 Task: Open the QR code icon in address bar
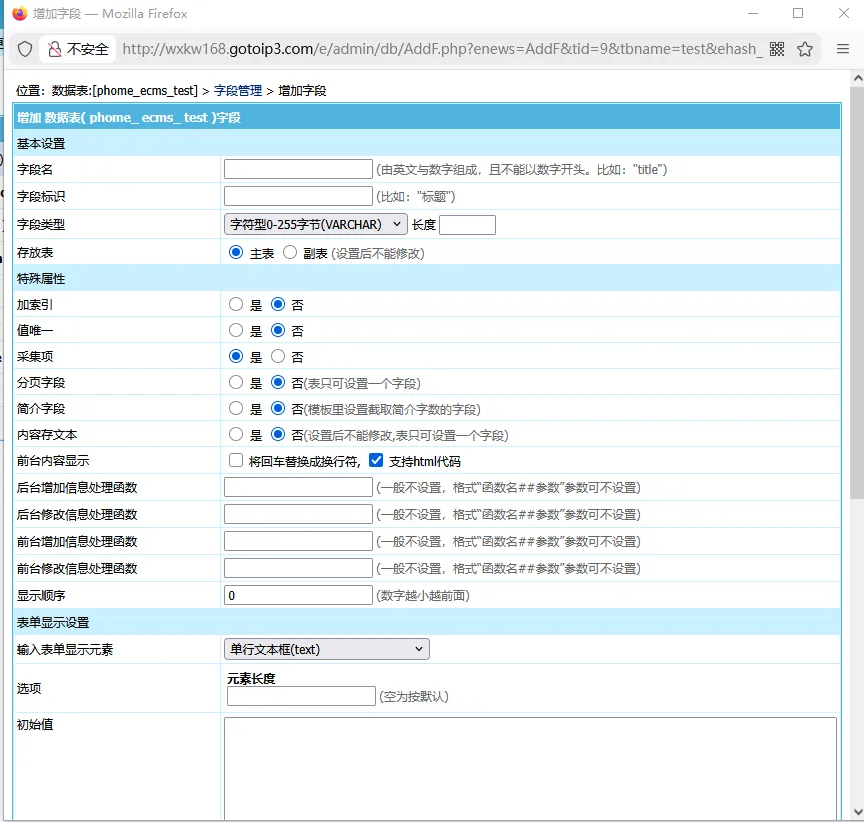[x=777, y=49]
